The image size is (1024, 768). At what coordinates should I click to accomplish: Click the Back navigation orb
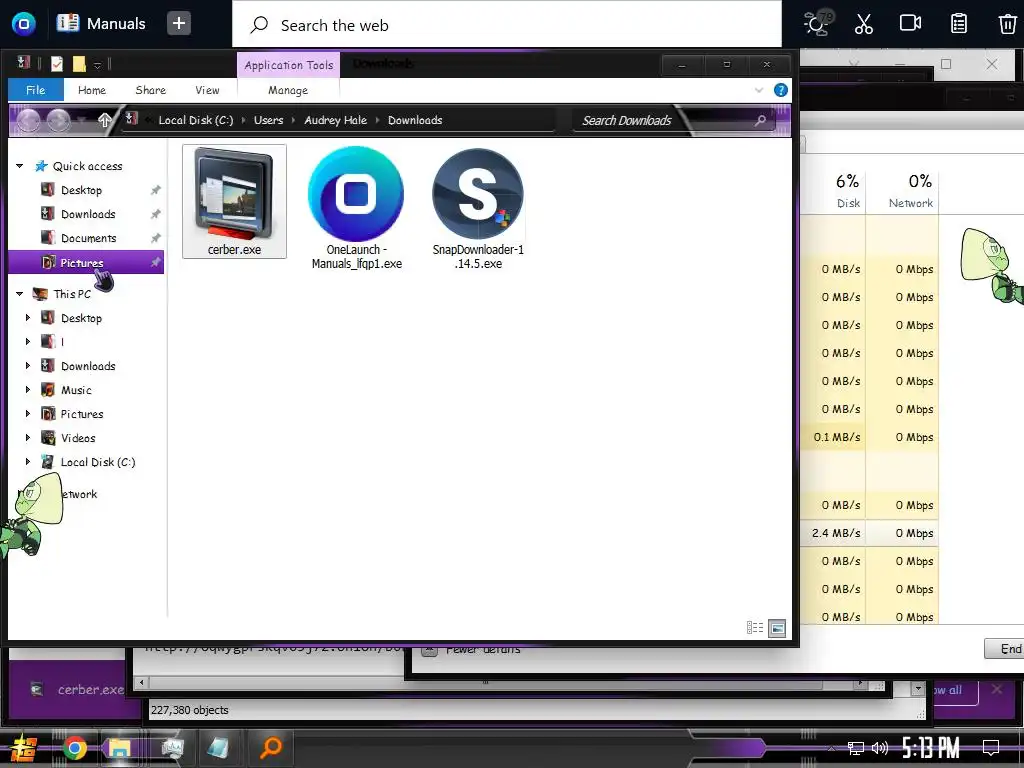28,121
